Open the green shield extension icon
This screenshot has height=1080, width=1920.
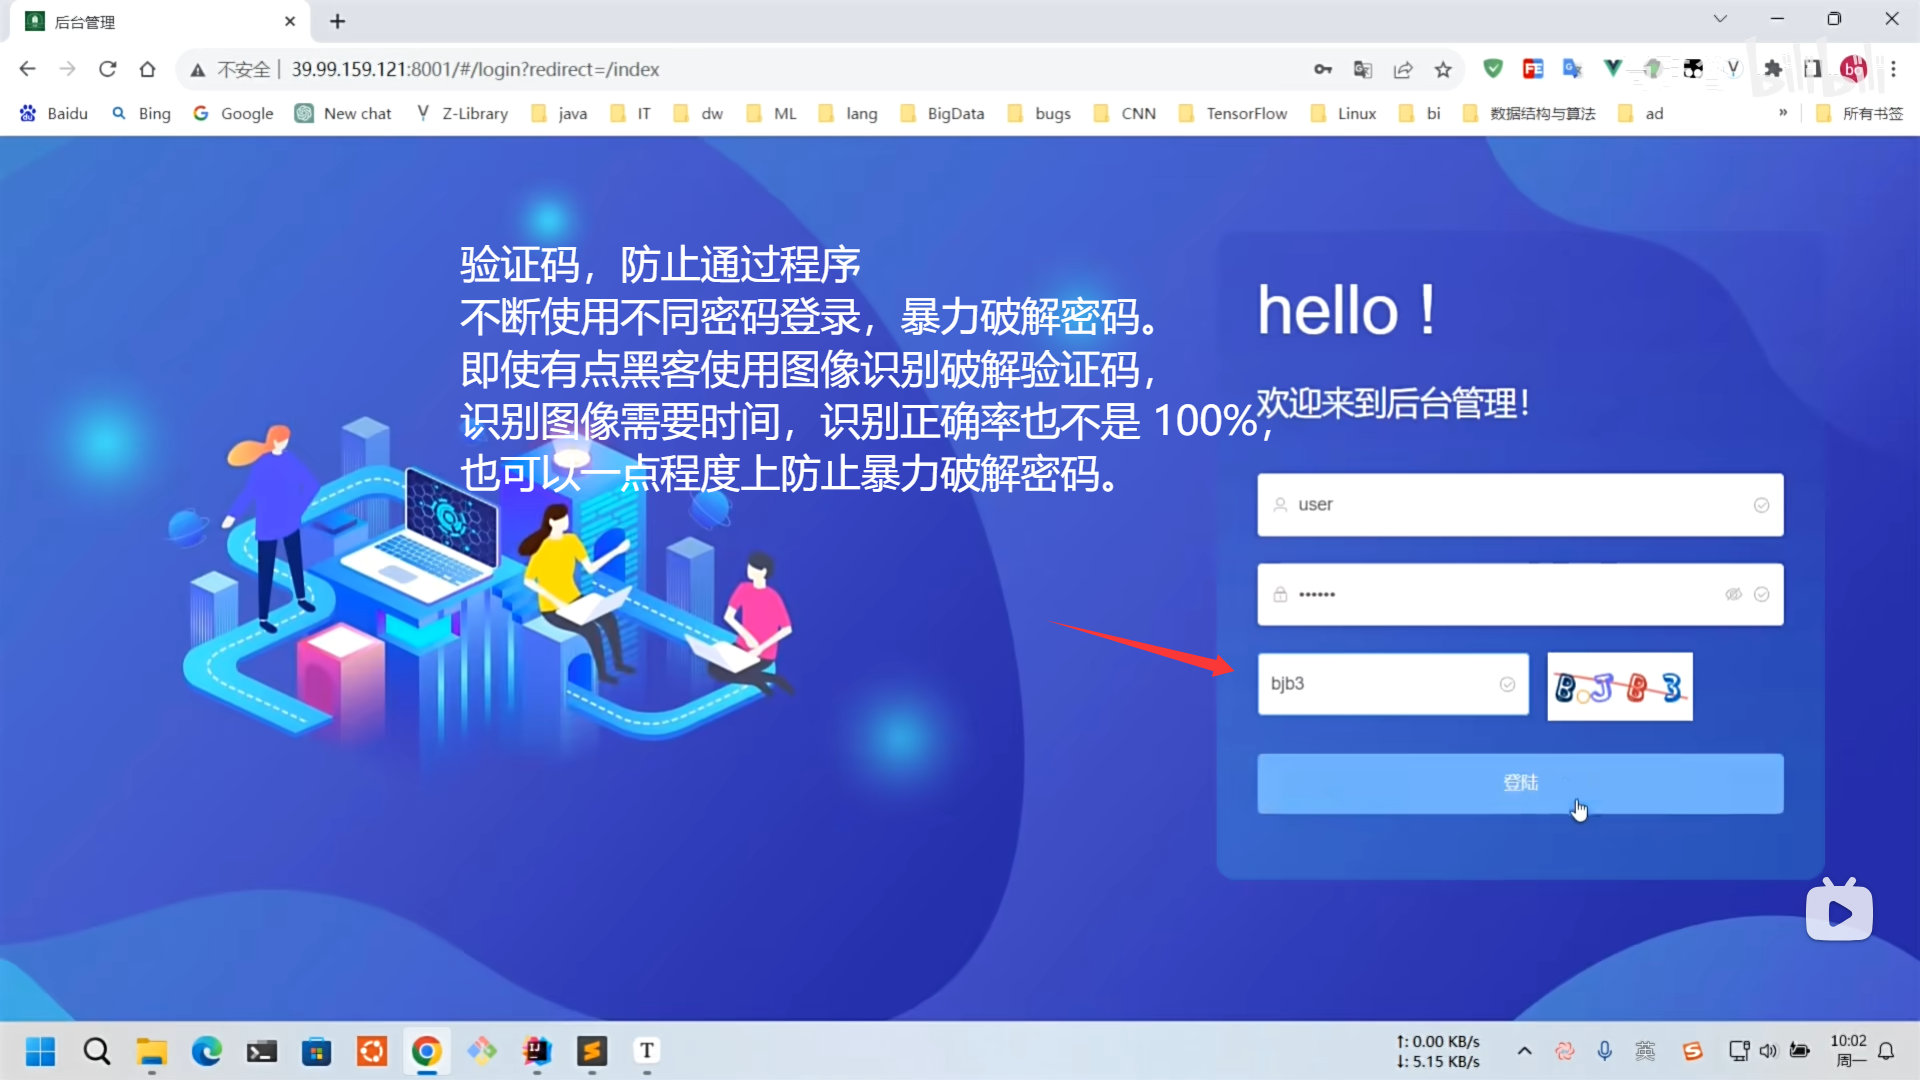[1493, 69]
